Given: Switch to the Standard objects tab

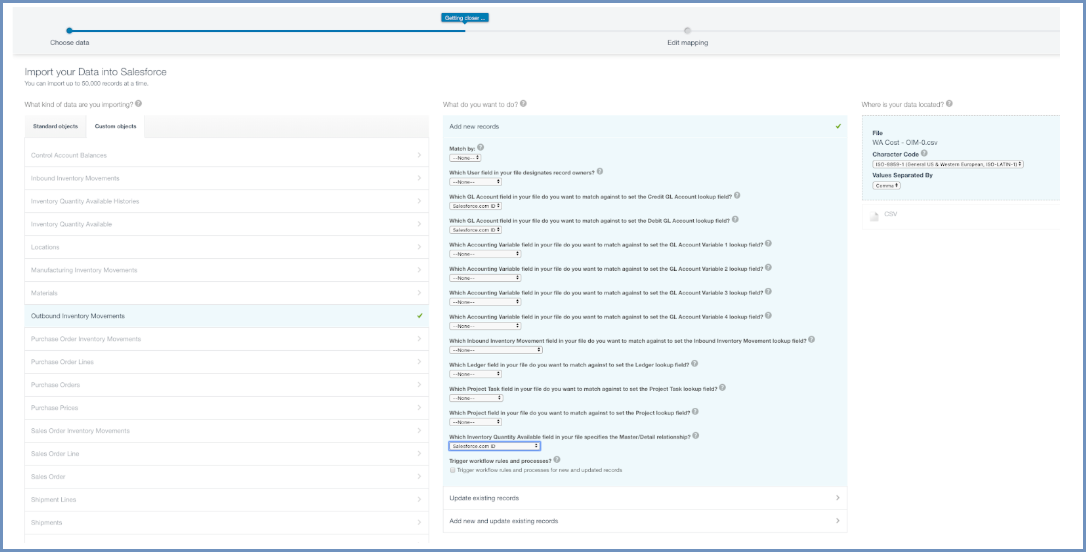Looking at the screenshot, I should 55,127.
